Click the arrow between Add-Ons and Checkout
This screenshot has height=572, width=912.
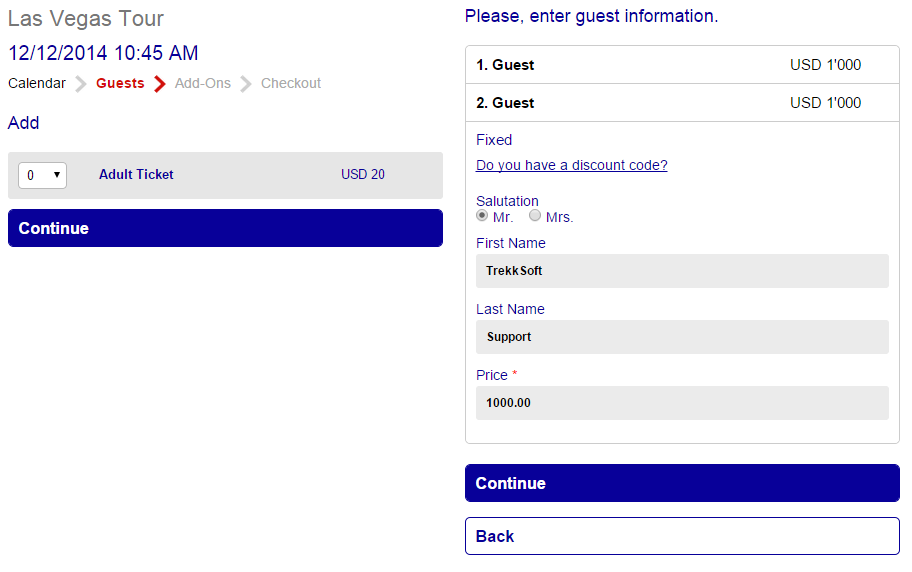point(246,84)
